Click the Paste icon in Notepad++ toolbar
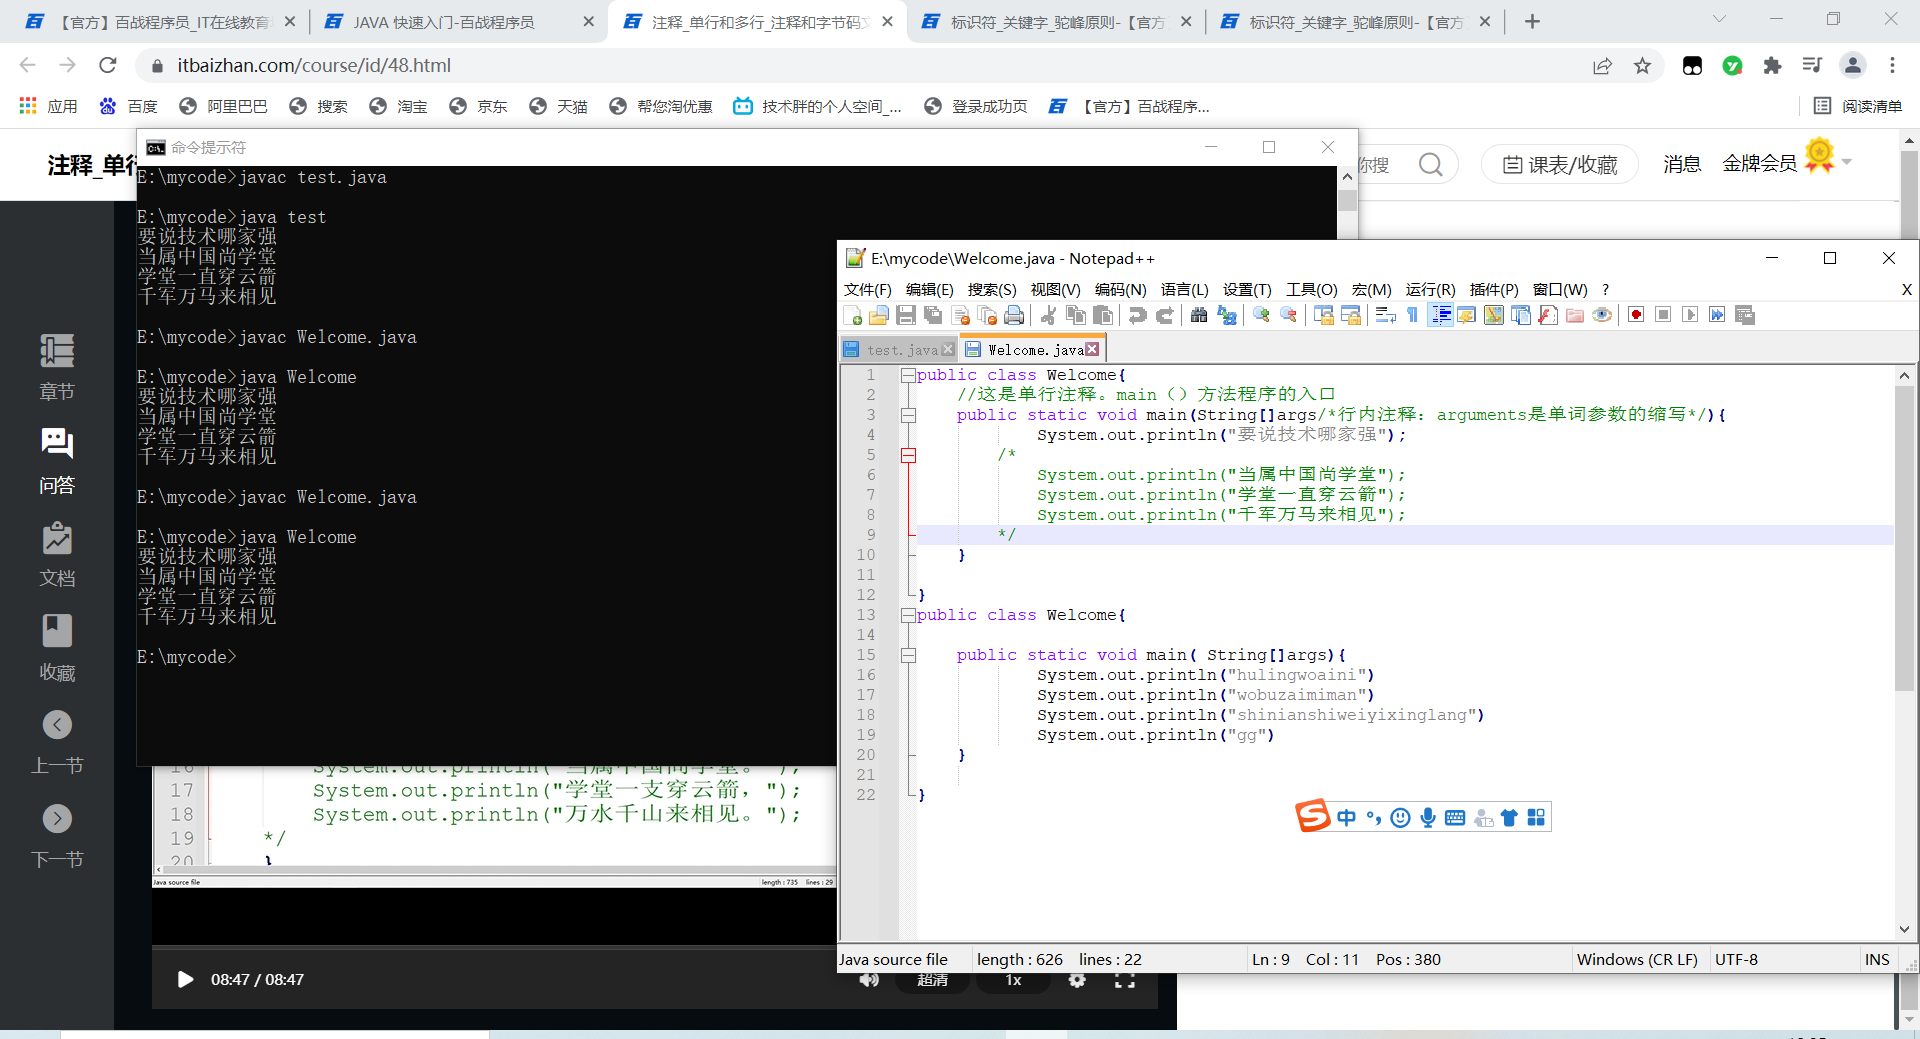The width and height of the screenshot is (1920, 1039). (x=1103, y=316)
